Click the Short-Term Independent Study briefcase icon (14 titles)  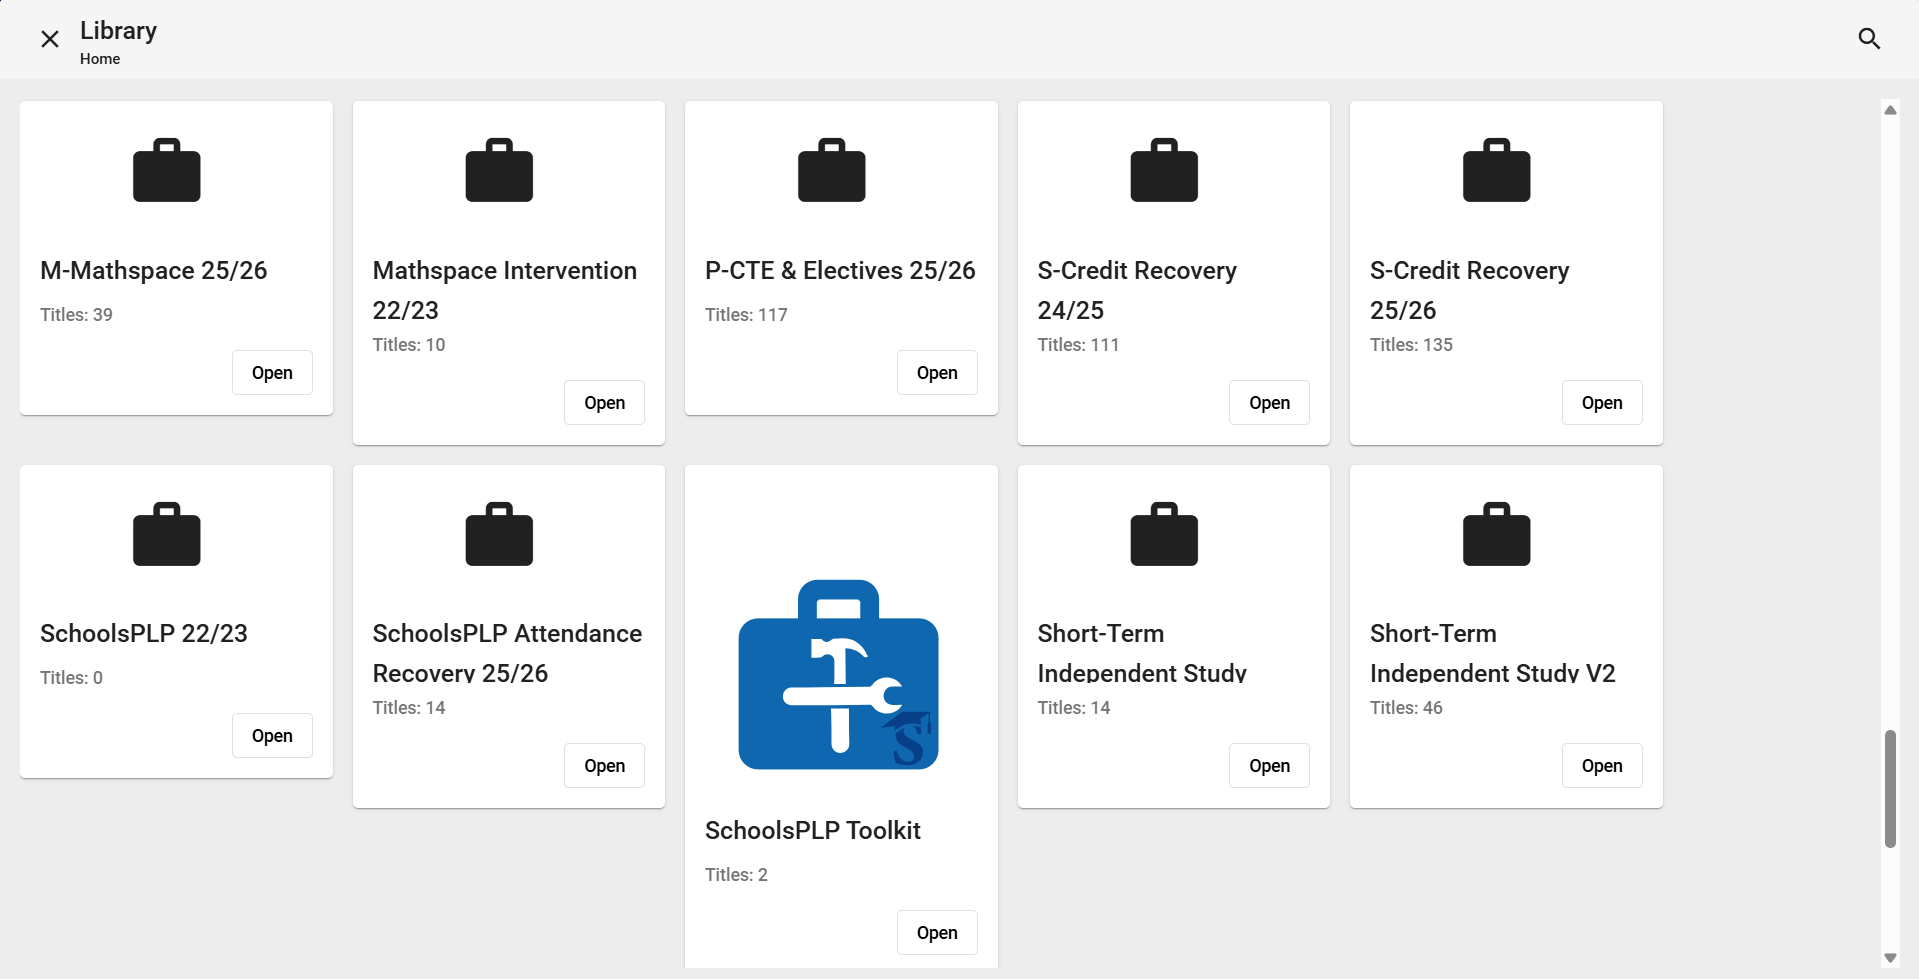click(1164, 534)
